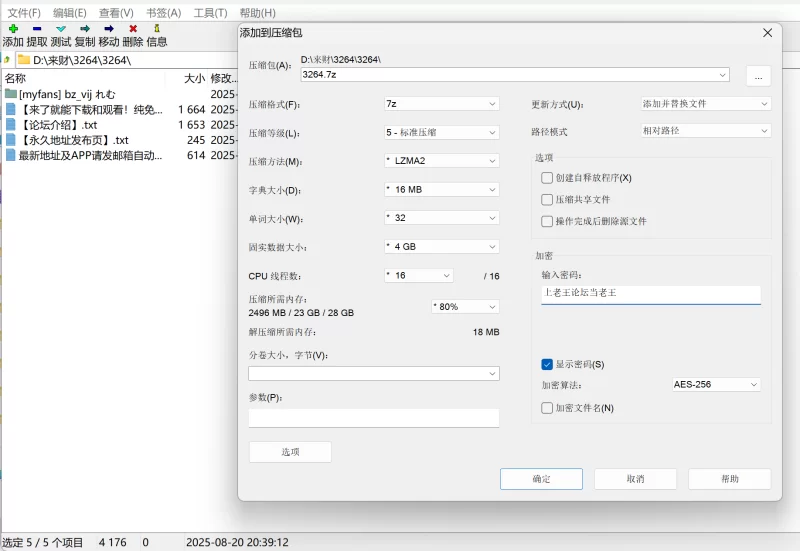Viewport: 800px width, 551px height.
Task: Click the 帮助 button in dialog
Action: (730, 479)
